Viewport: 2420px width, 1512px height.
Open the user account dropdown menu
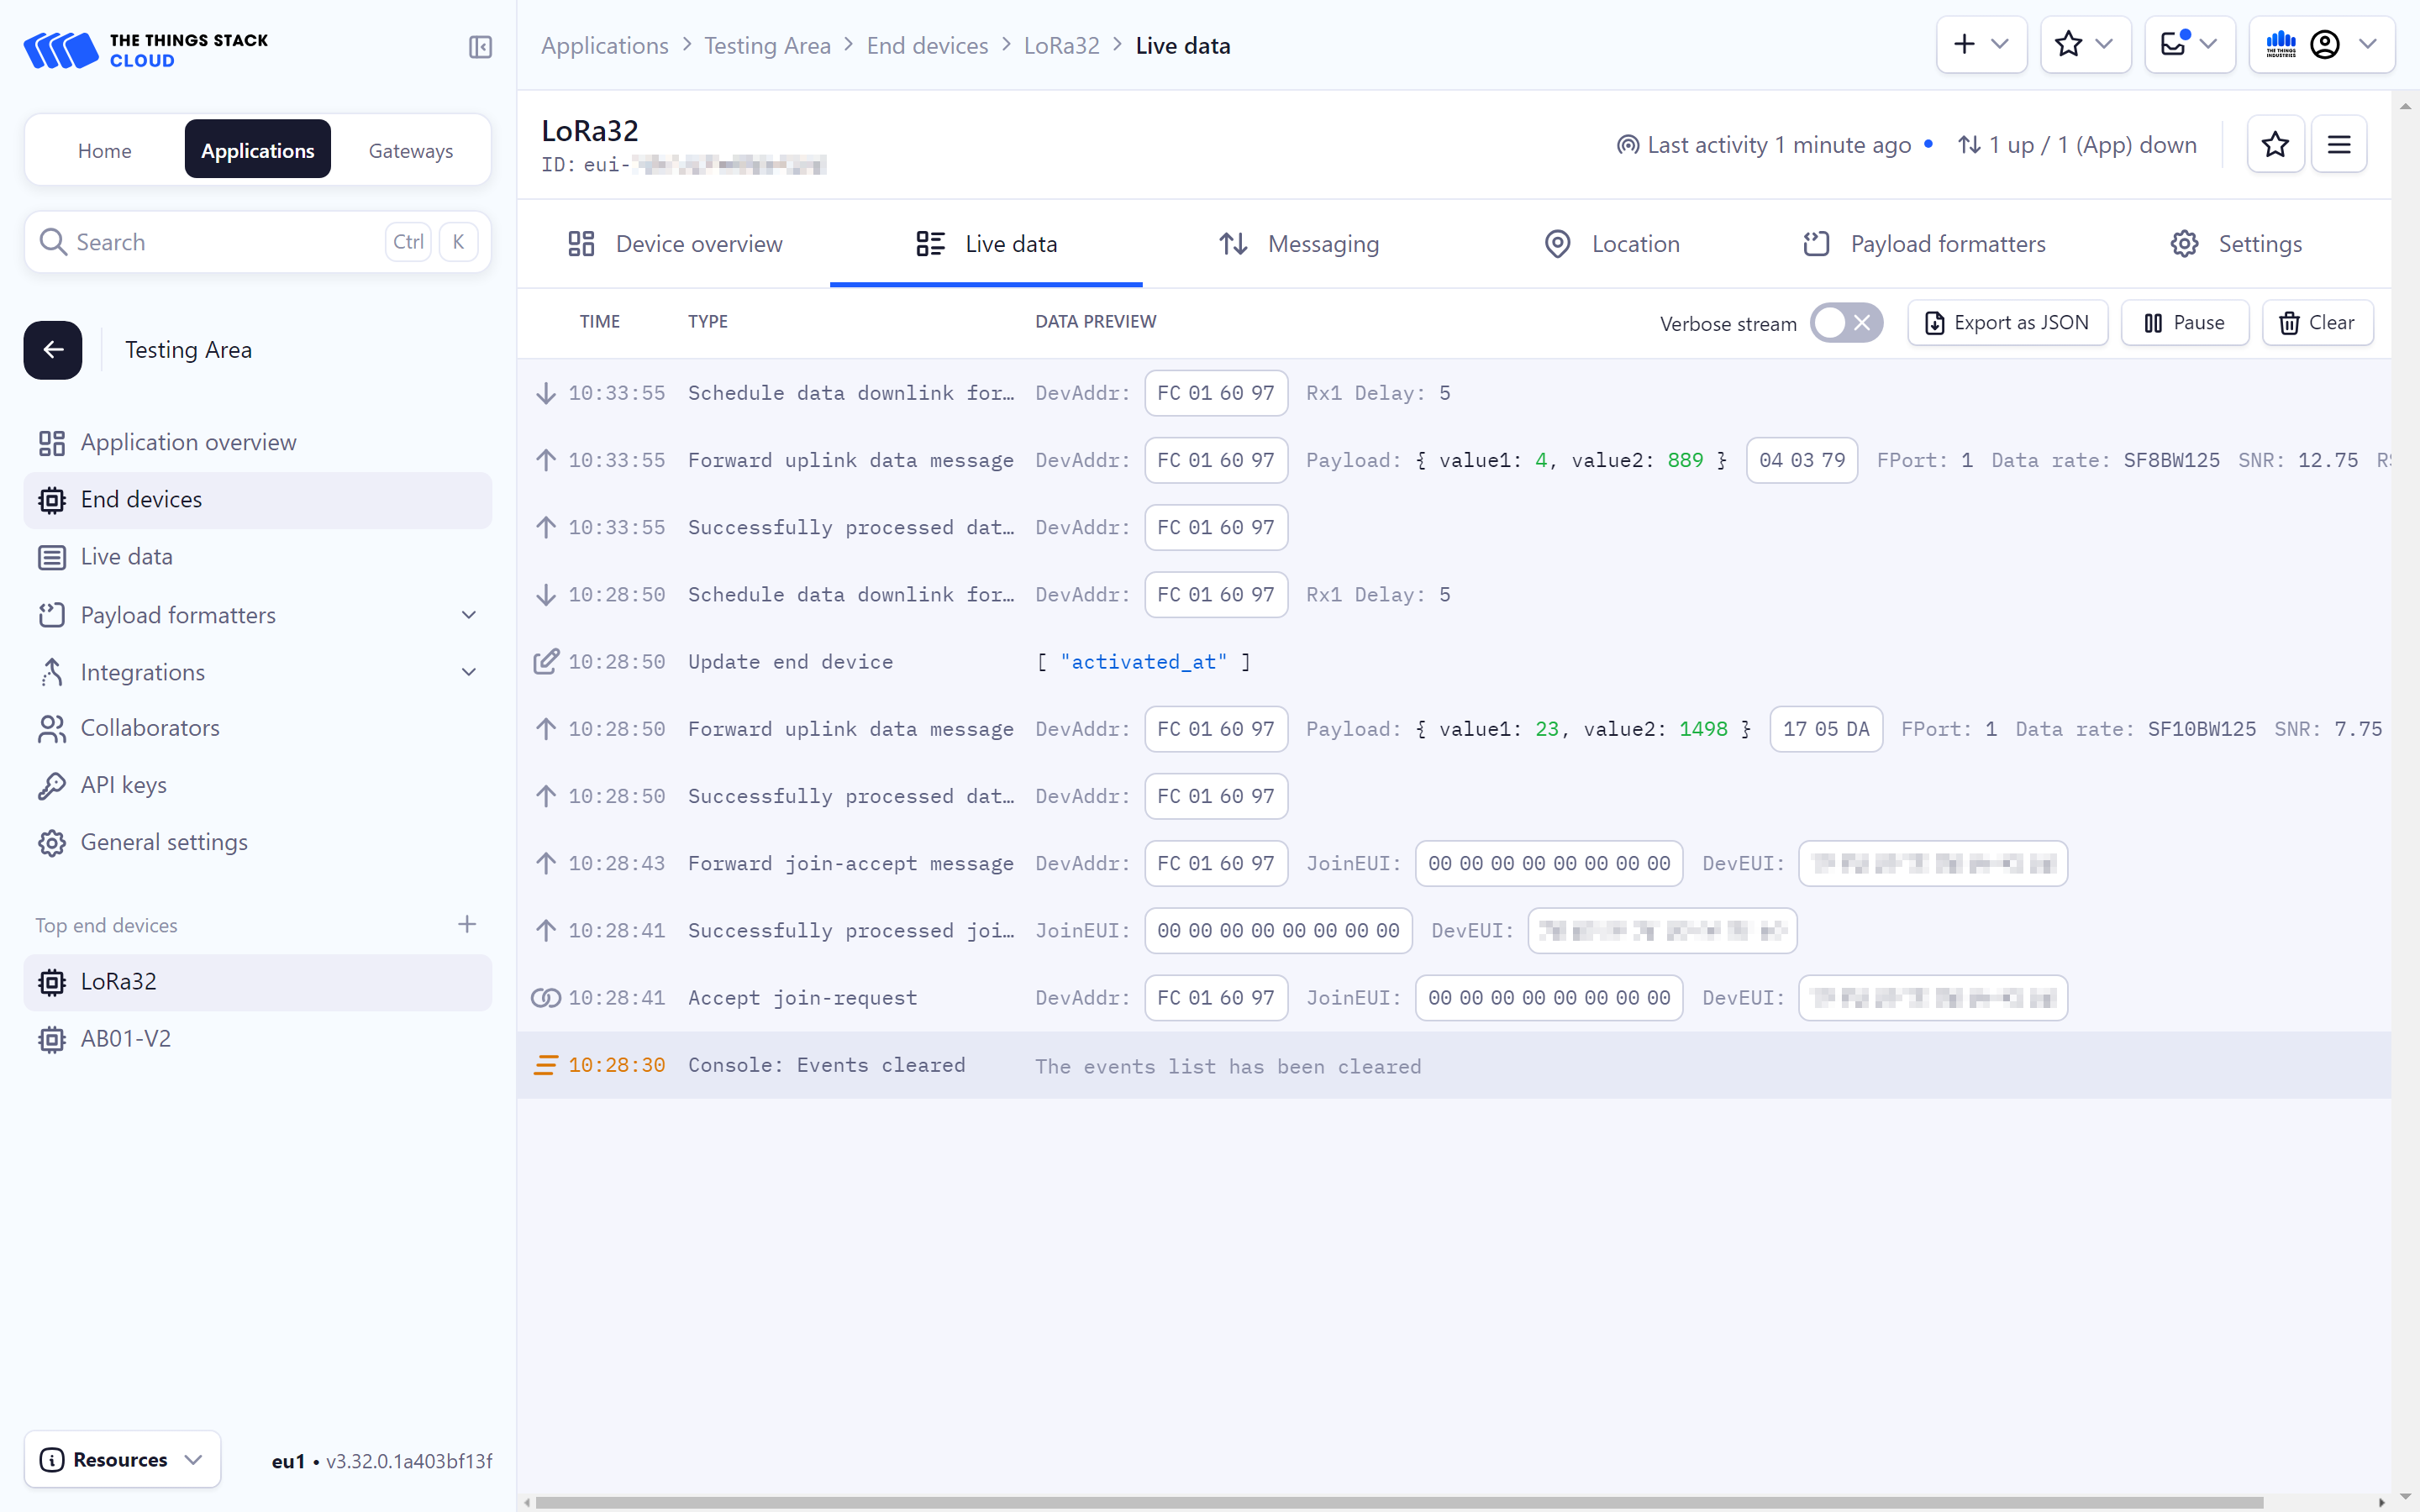pyautogui.click(x=2368, y=44)
